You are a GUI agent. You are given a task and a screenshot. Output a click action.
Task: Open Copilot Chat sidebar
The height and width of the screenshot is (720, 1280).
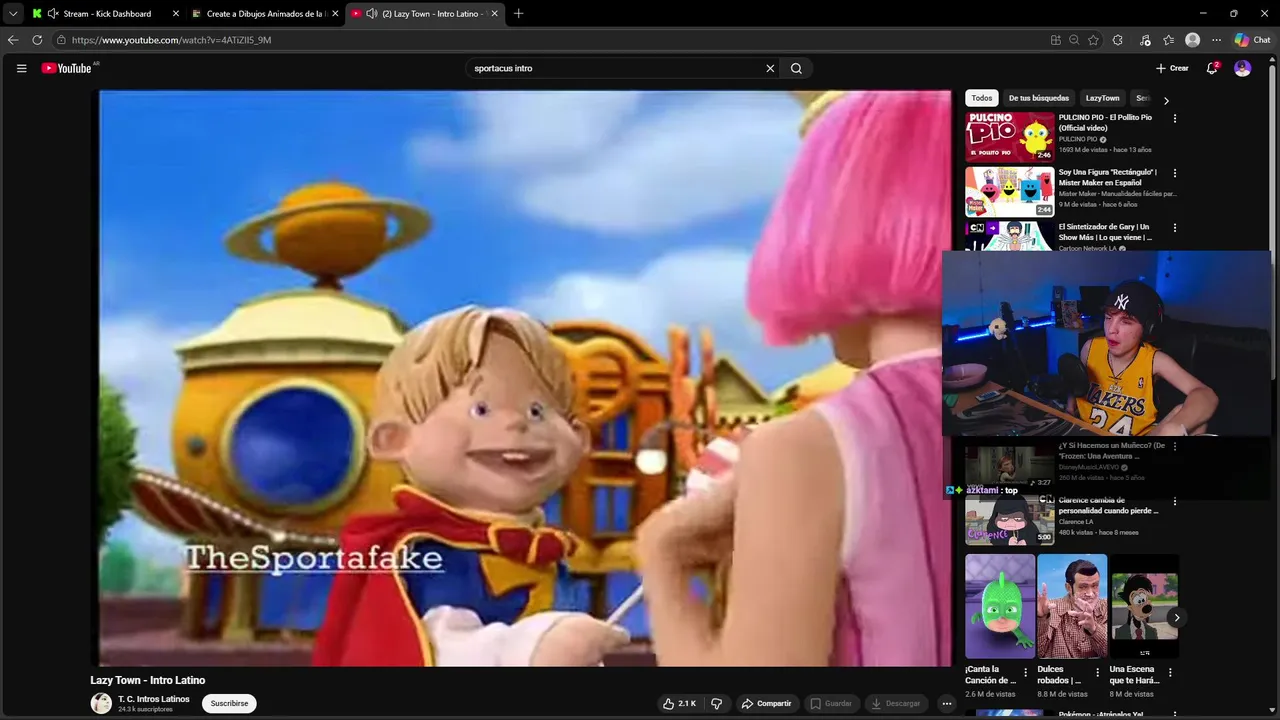point(1252,40)
